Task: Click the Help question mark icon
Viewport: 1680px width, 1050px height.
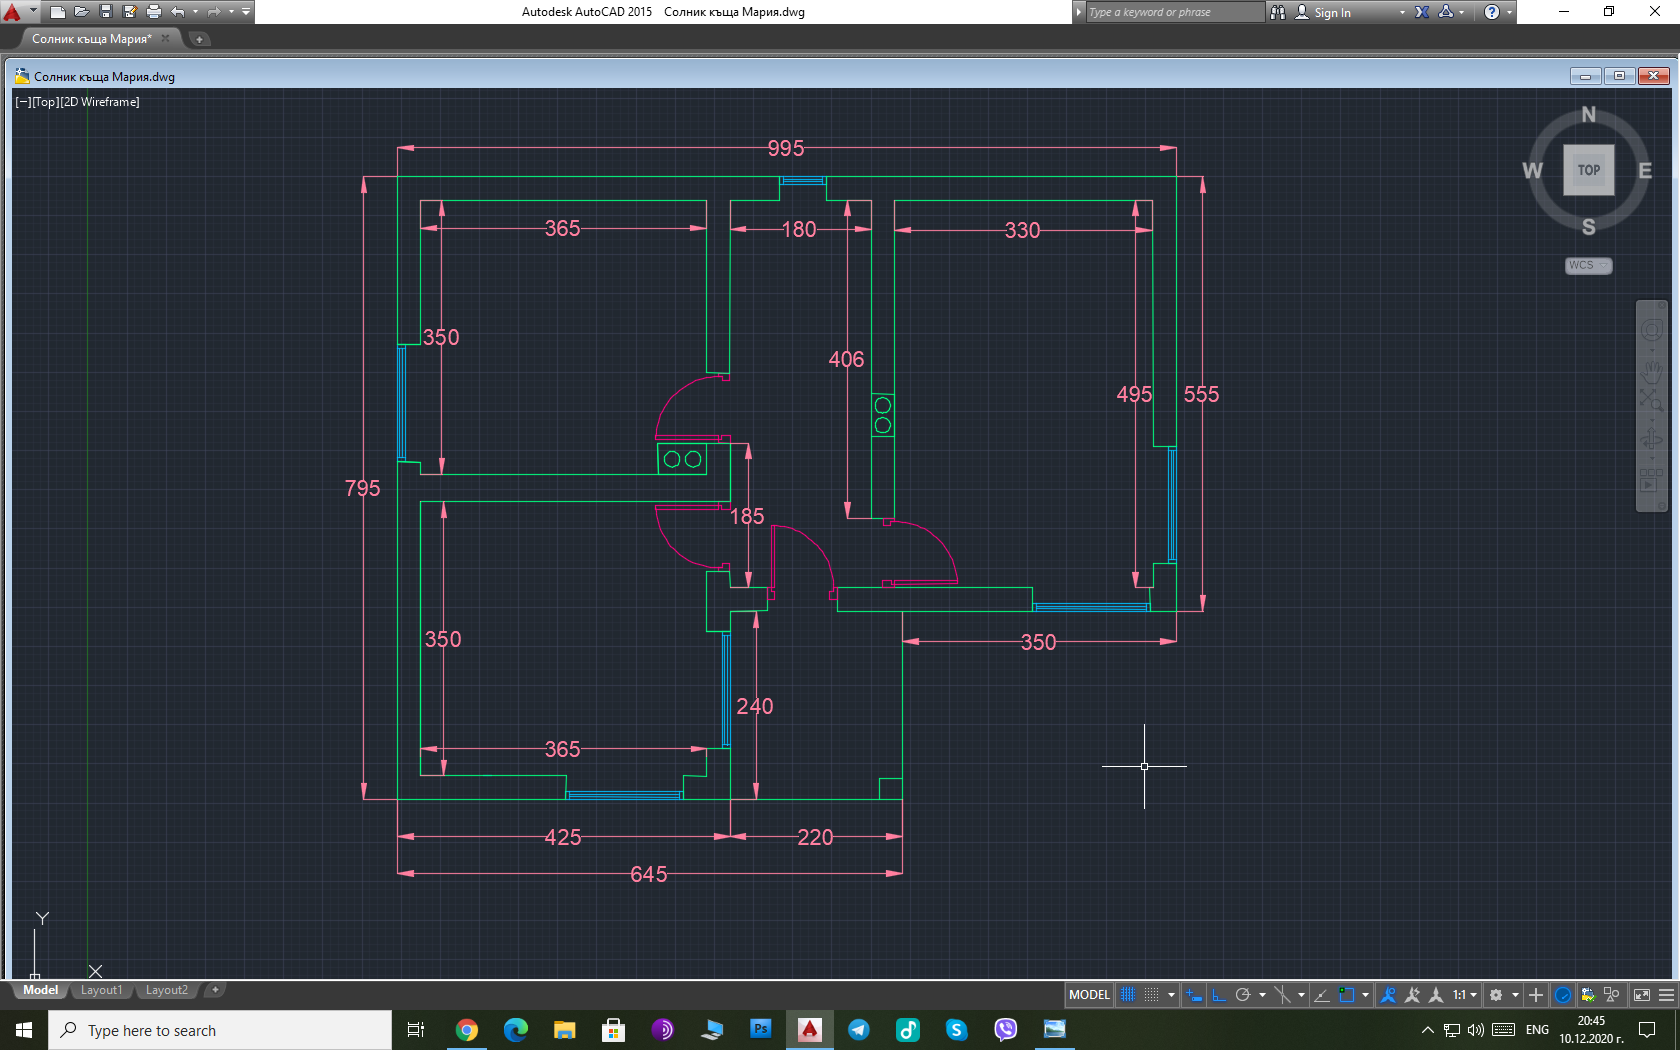Action: (1492, 12)
